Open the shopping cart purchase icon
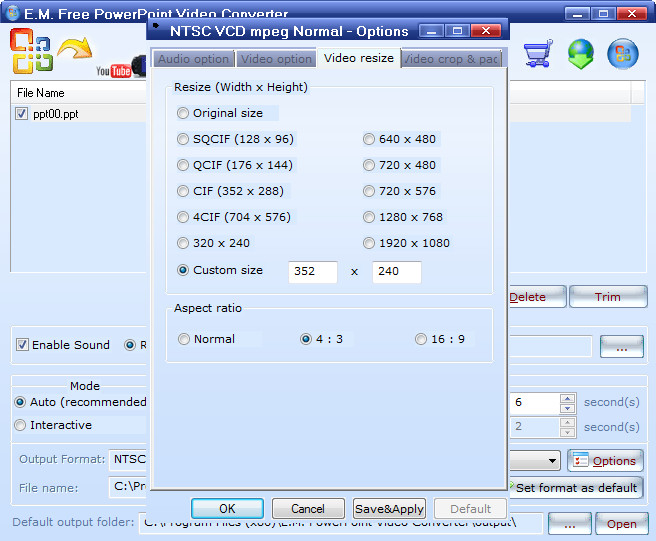The width and height of the screenshot is (656, 541). [x=538, y=53]
